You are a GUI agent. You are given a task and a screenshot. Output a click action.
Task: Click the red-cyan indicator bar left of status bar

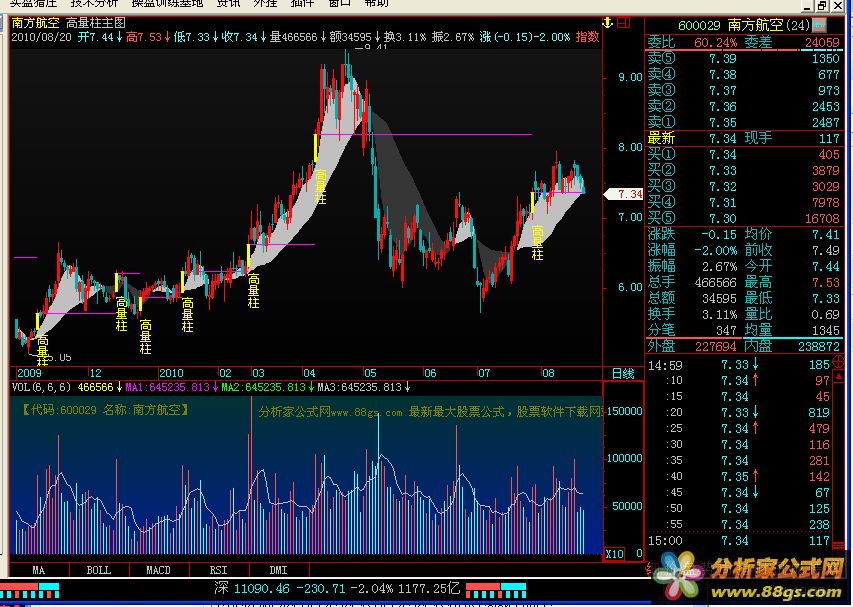29,590
